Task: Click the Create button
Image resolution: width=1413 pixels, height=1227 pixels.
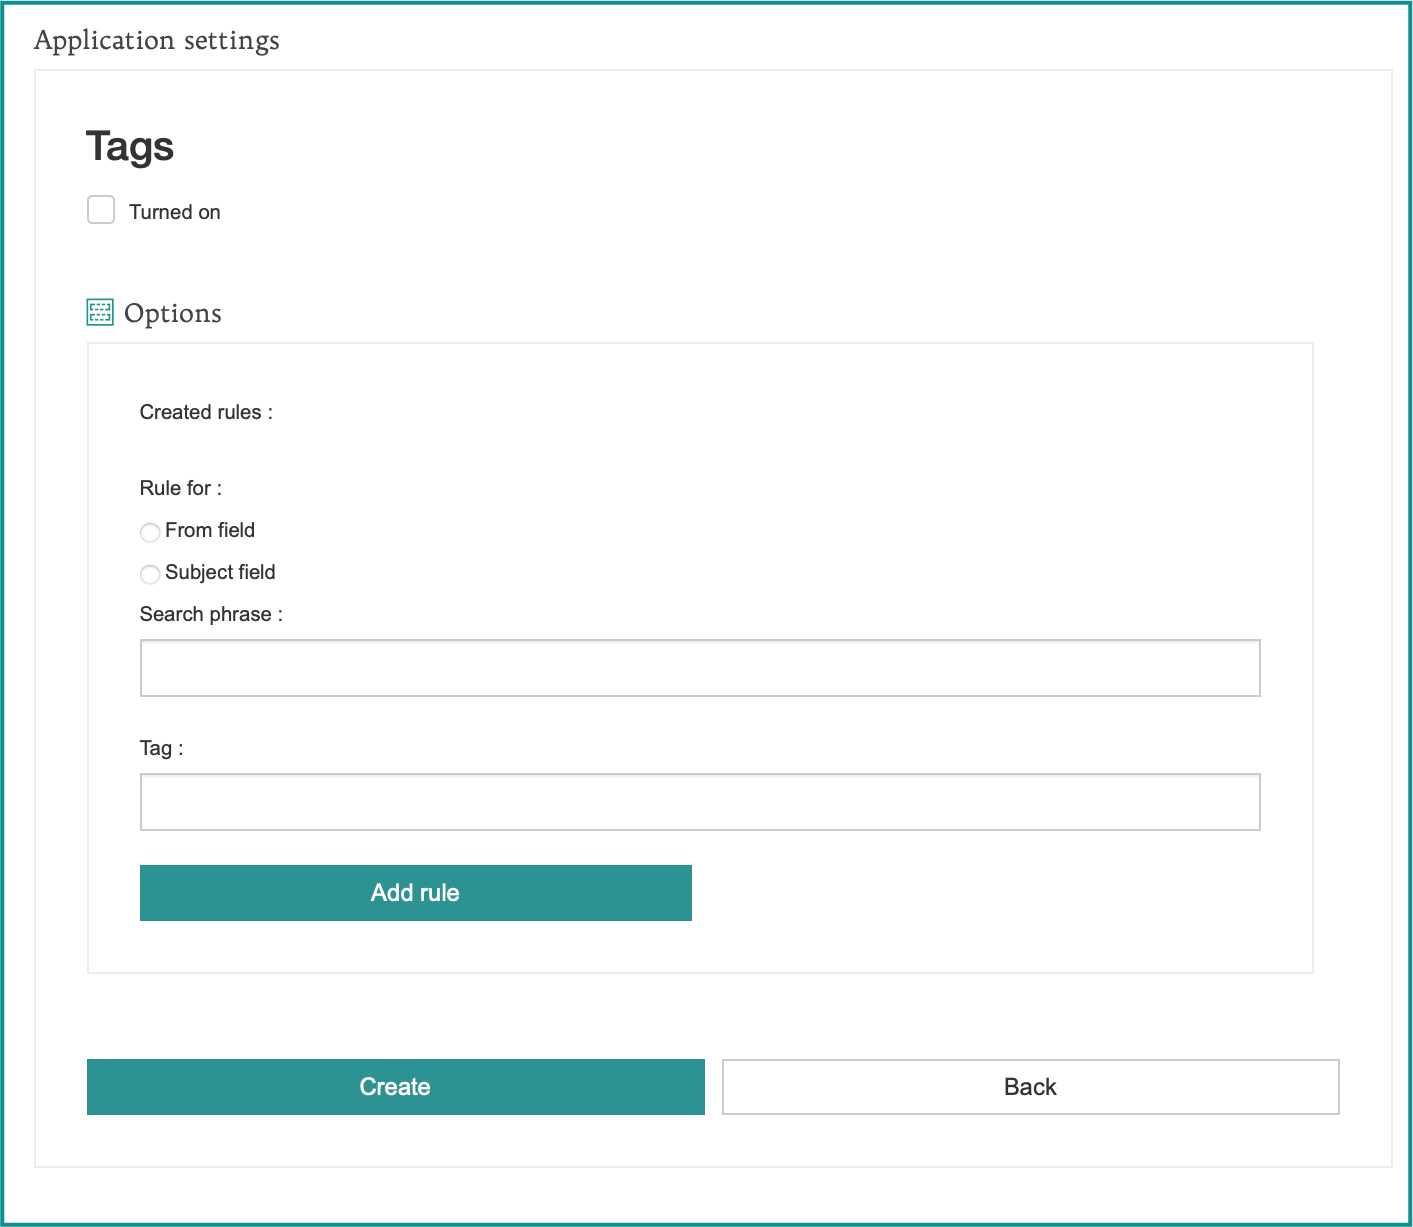Action: [x=395, y=1086]
